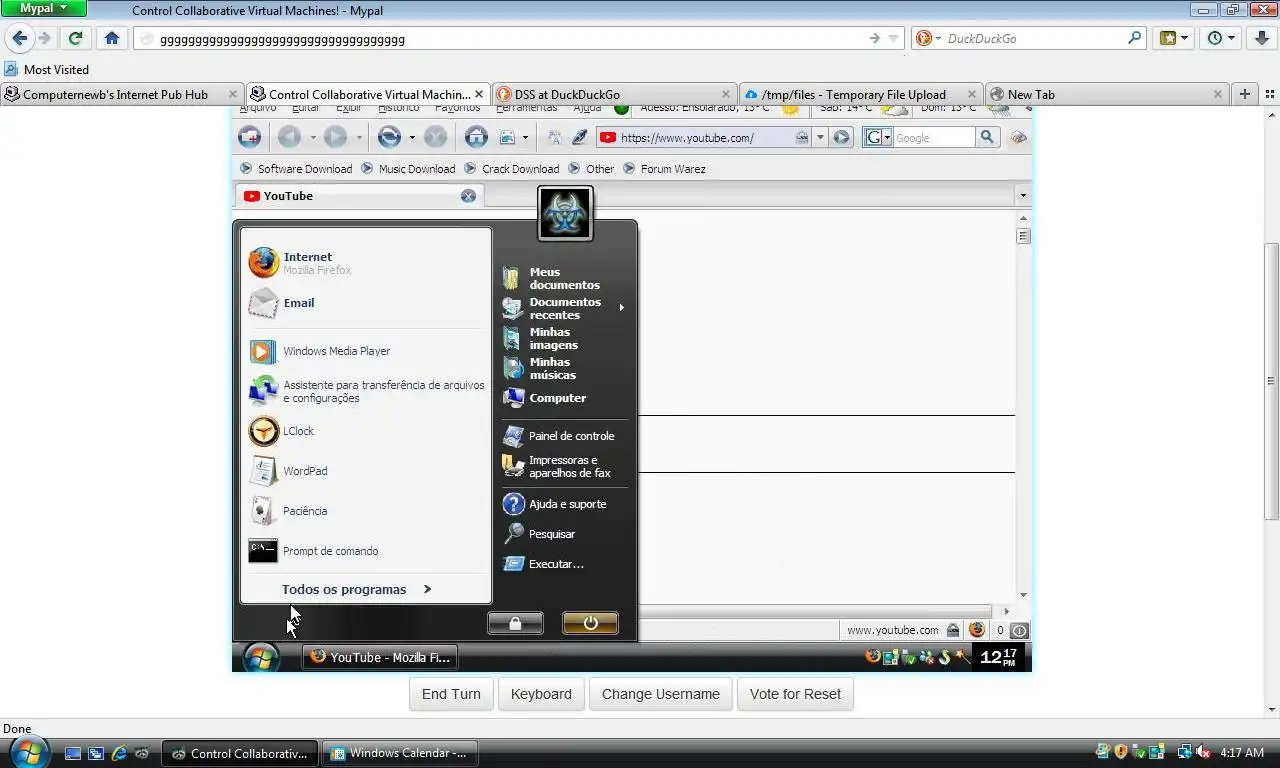Click the power button in Start menu

click(590, 623)
